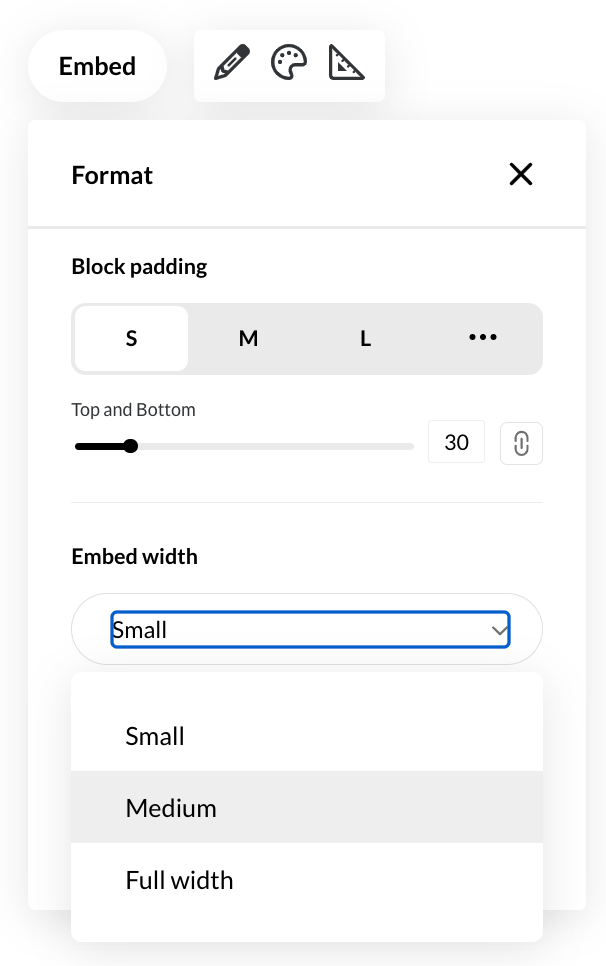Click the Embed width dropdown chevron arrow

(x=499, y=630)
